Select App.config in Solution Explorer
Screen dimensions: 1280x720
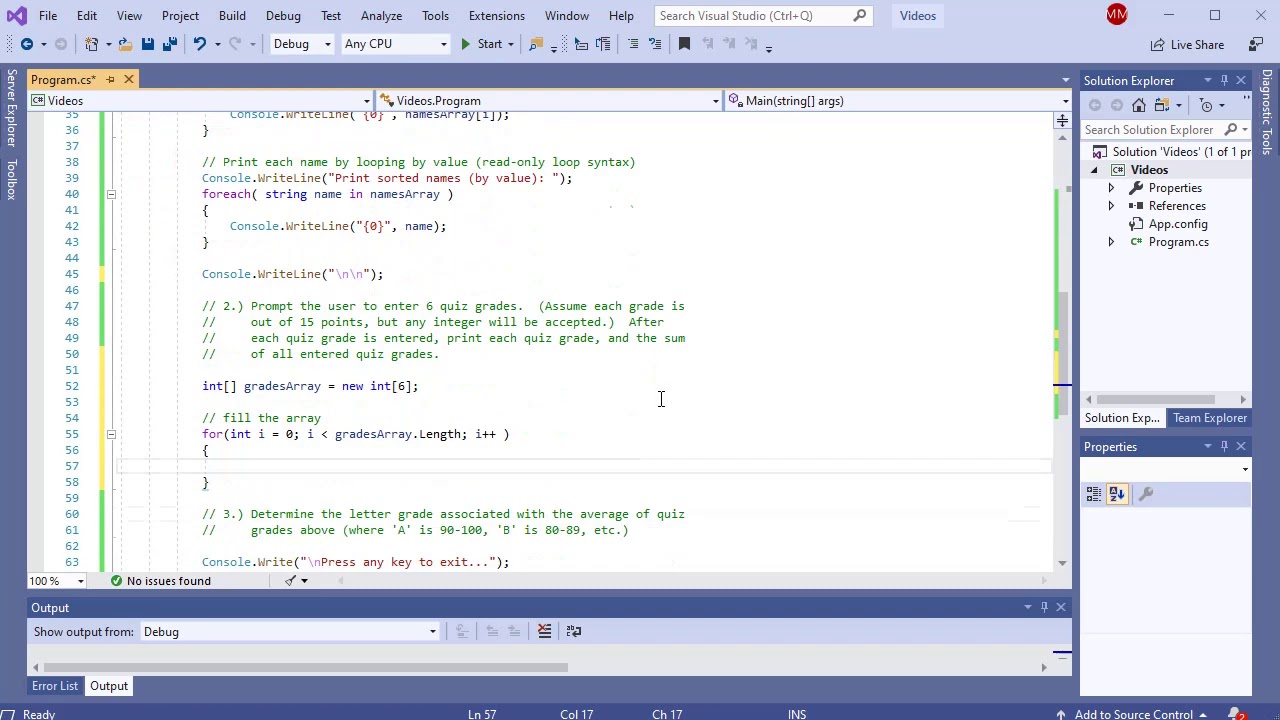[1177, 224]
